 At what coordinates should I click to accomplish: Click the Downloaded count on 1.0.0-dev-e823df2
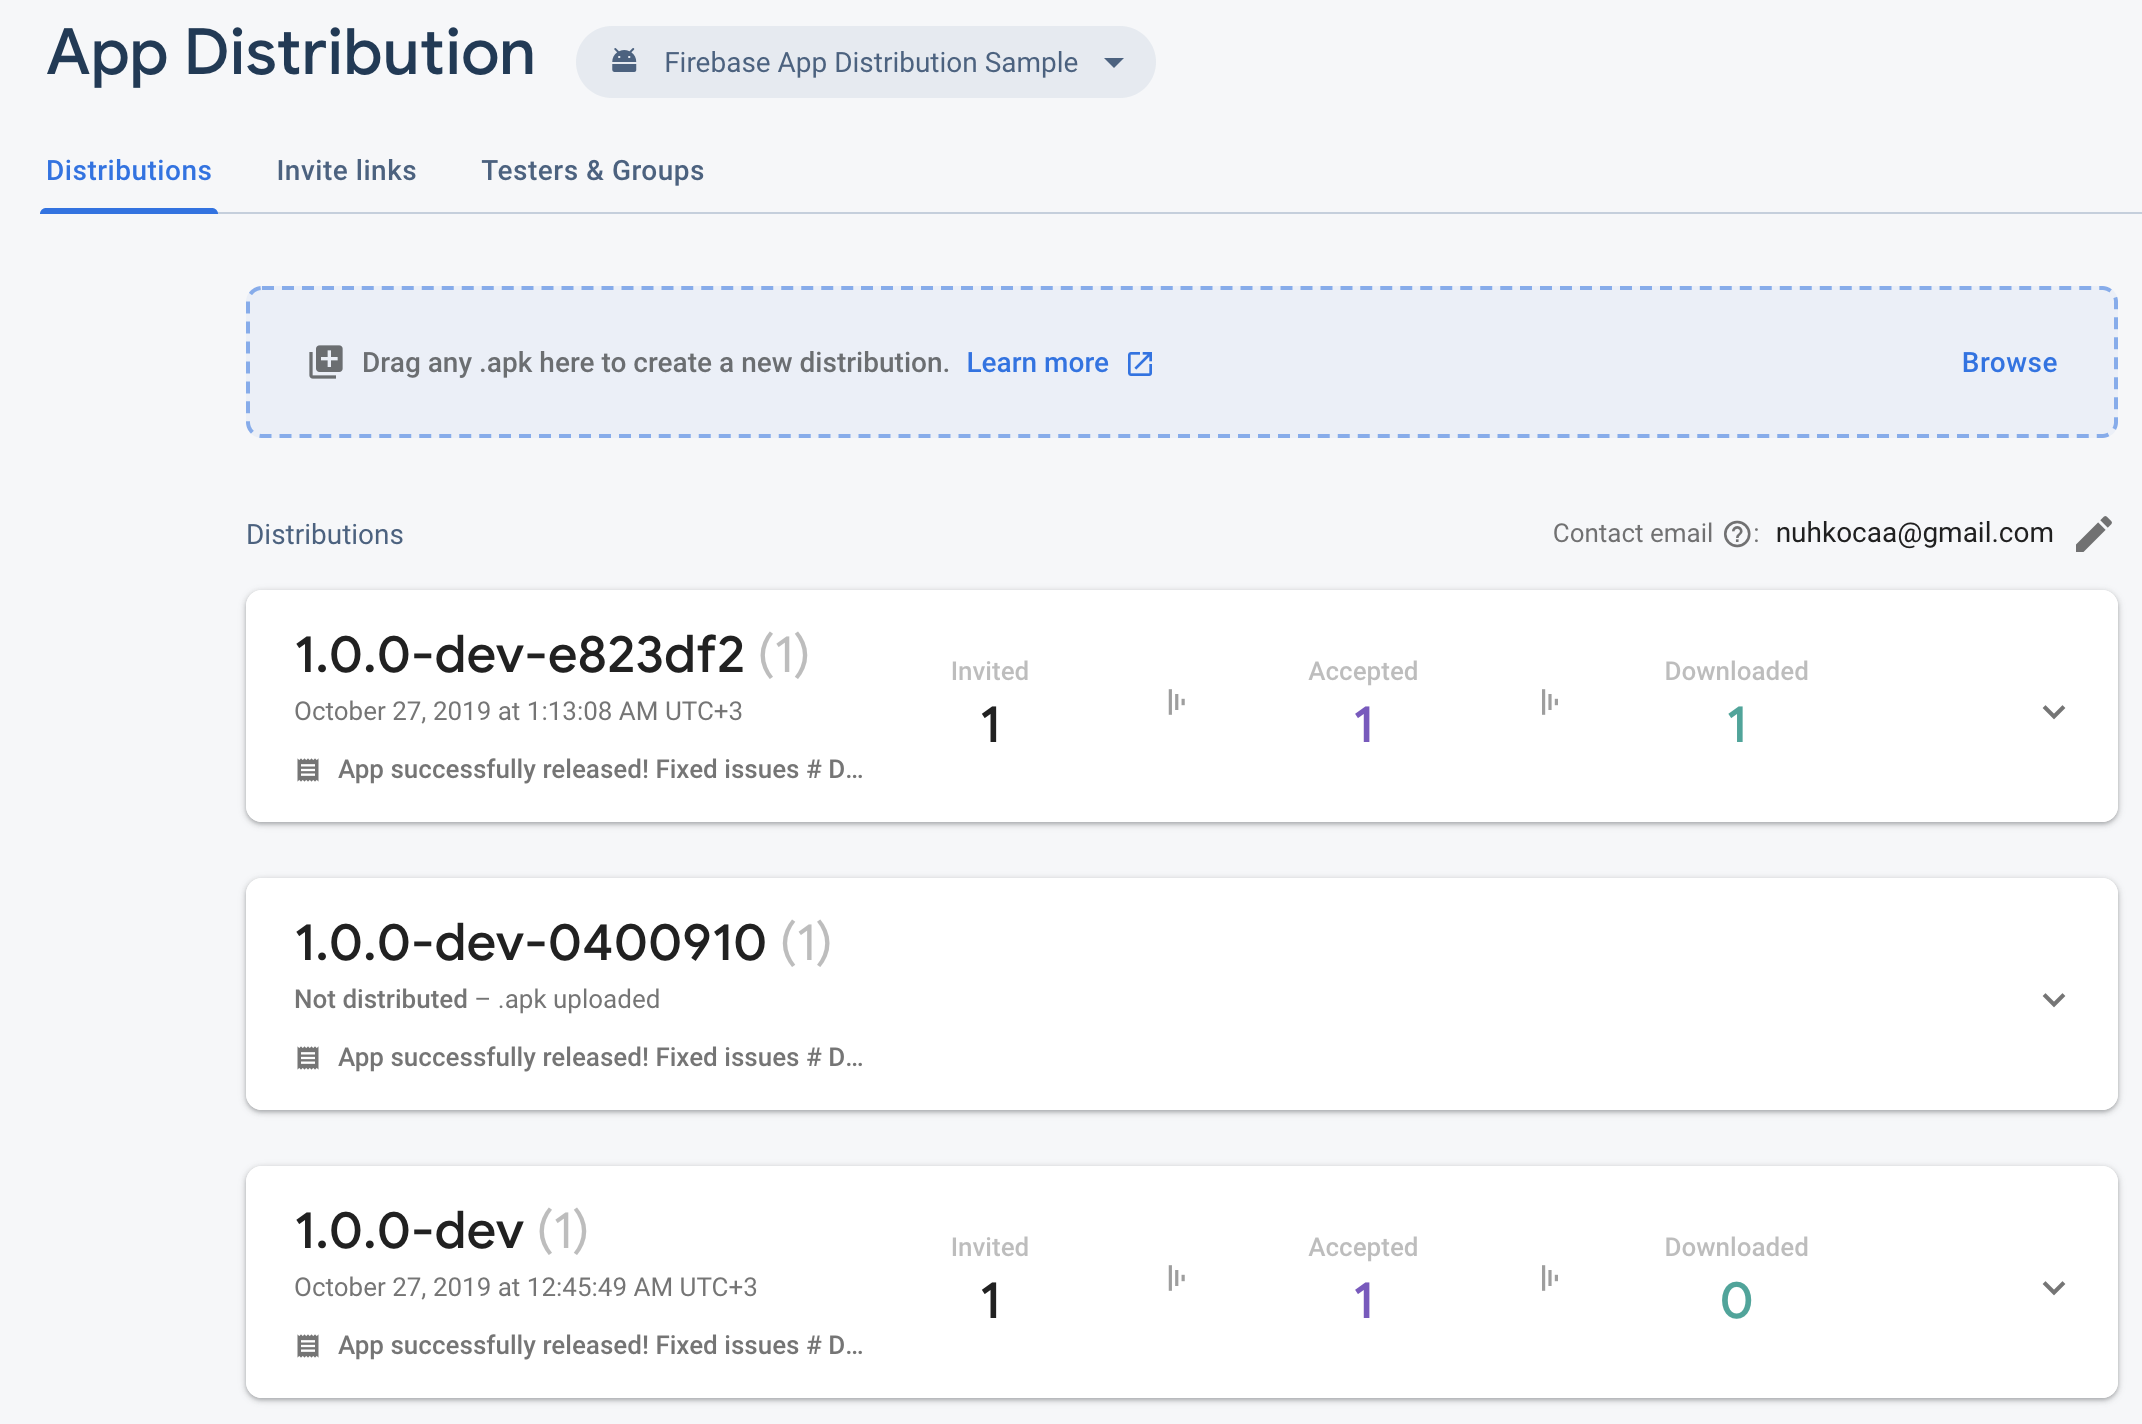(1736, 724)
